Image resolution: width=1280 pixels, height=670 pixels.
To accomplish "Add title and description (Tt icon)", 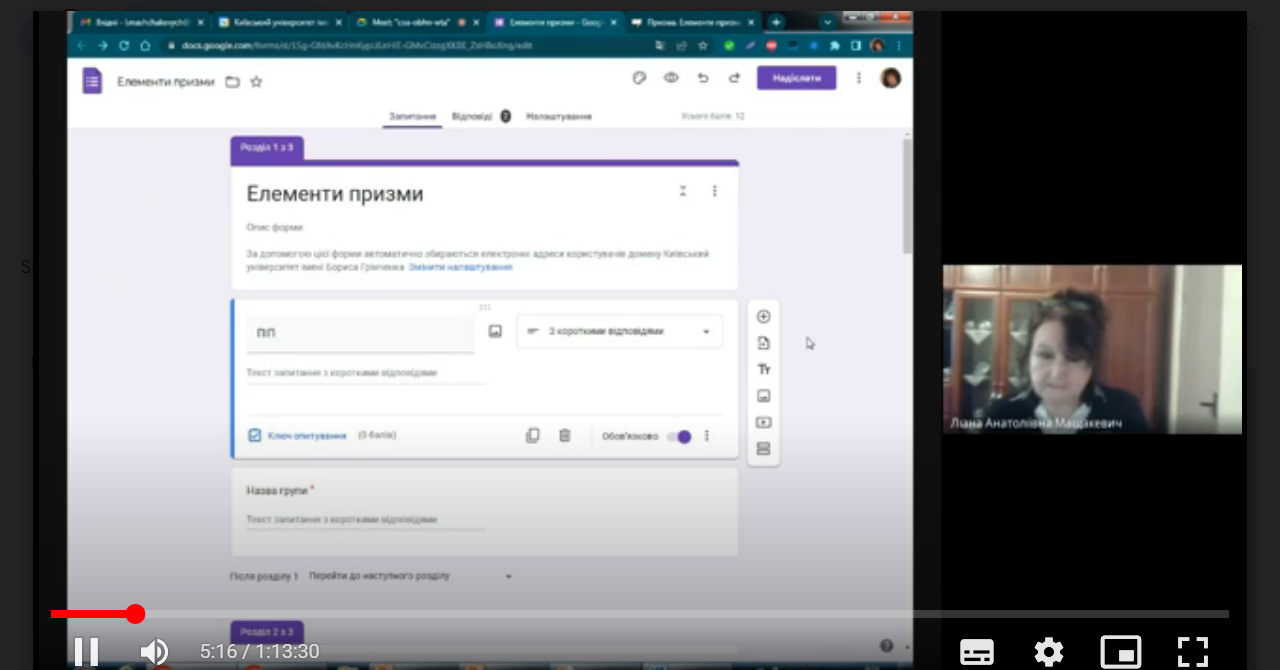I will pos(763,370).
